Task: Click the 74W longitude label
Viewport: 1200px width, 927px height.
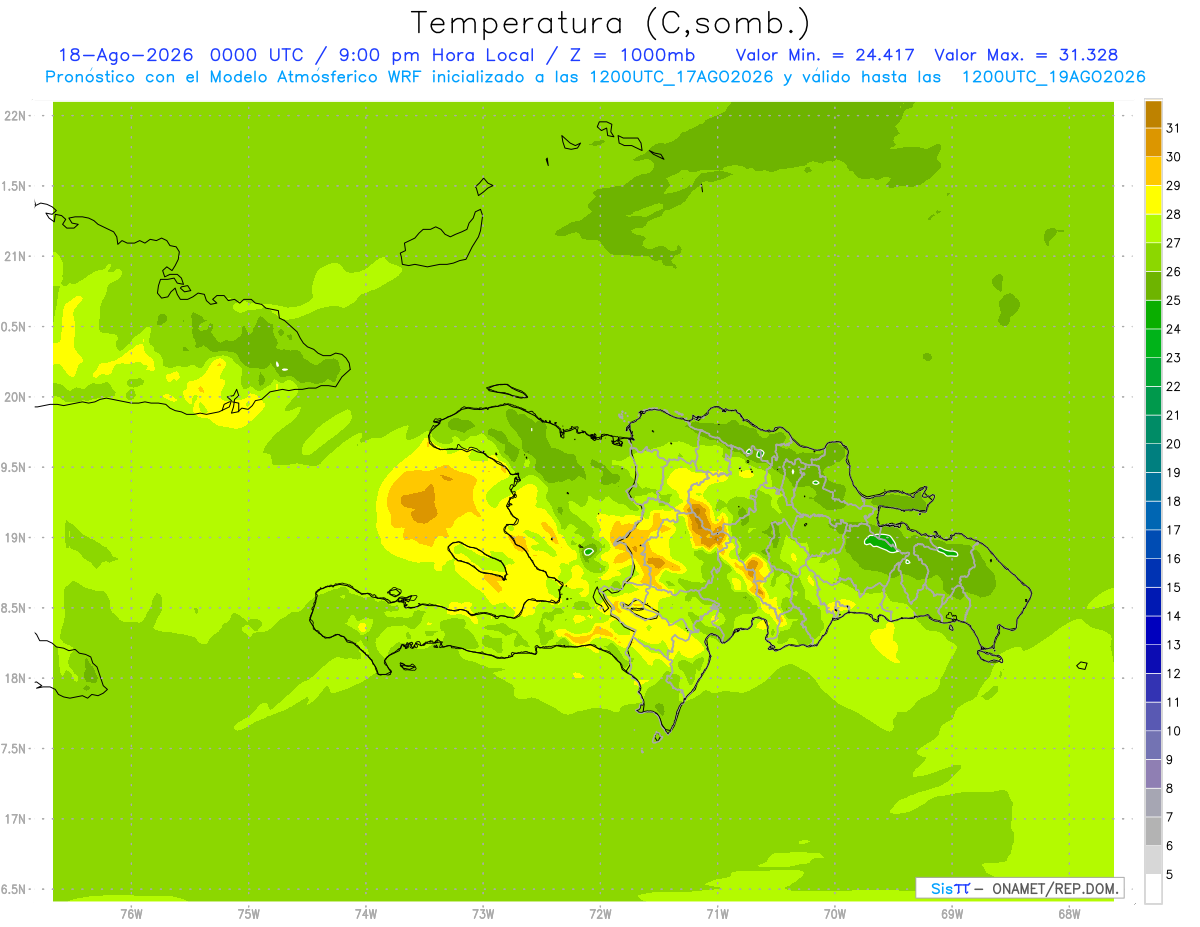Action: pyautogui.click(x=365, y=914)
